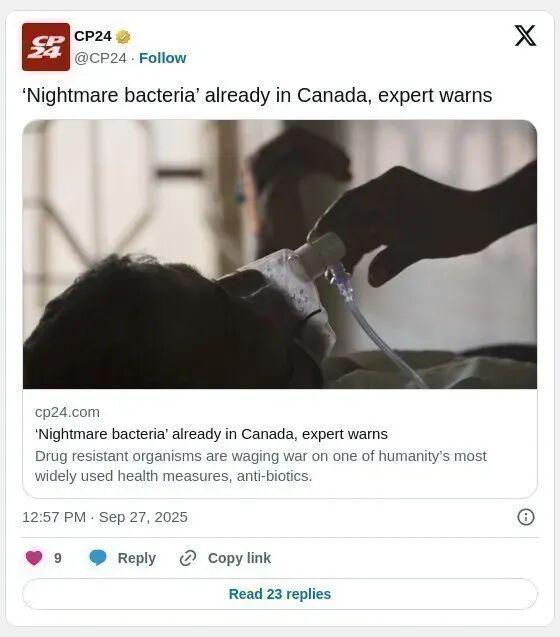Click the gold verified badge
Screen dimensions: 560x637
123,37
